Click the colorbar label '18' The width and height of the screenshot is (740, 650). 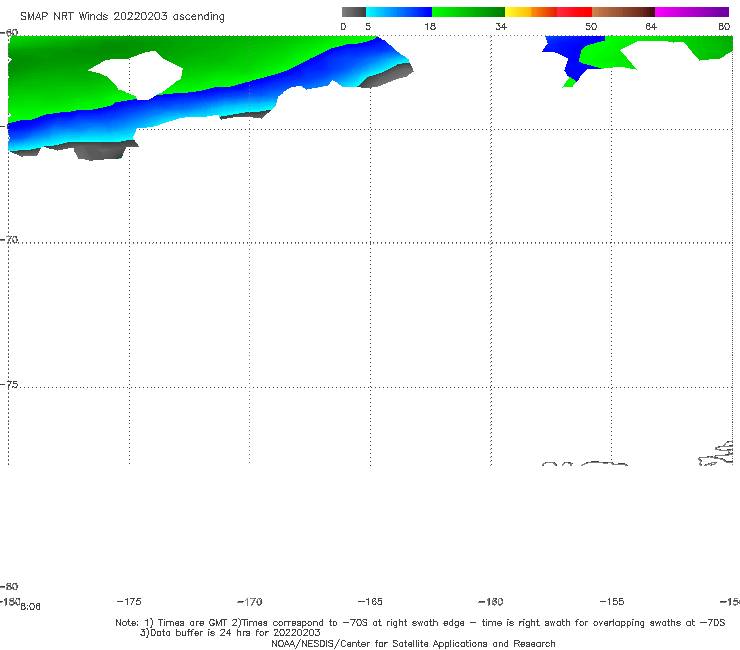click(430, 26)
